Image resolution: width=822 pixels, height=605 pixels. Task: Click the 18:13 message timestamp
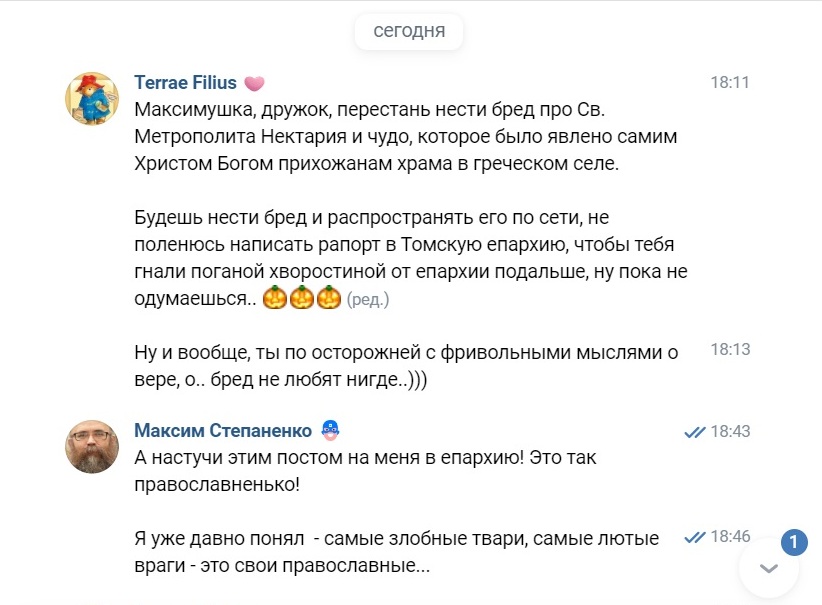click(x=730, y=350)
